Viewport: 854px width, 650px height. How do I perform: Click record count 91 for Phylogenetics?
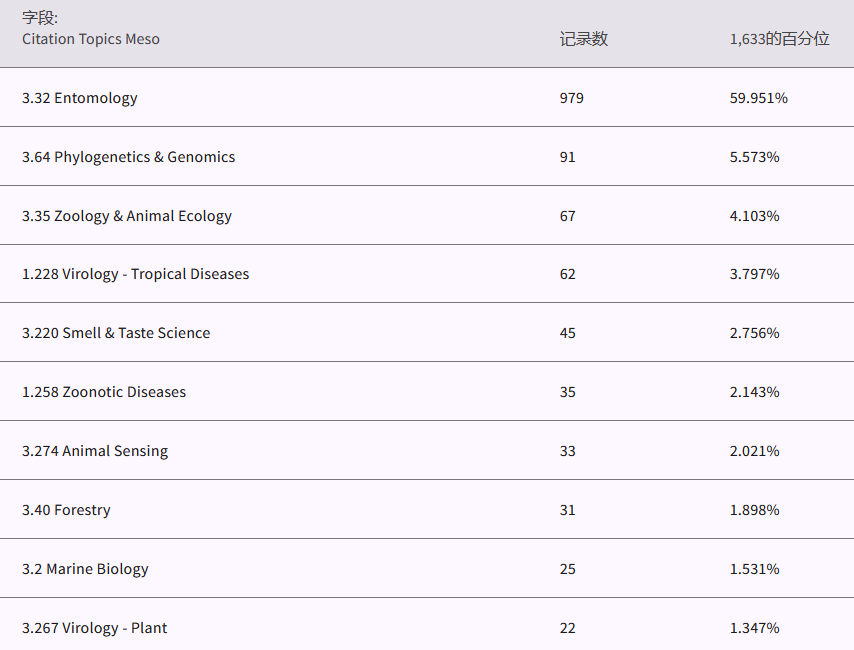[x=568, y=157]
